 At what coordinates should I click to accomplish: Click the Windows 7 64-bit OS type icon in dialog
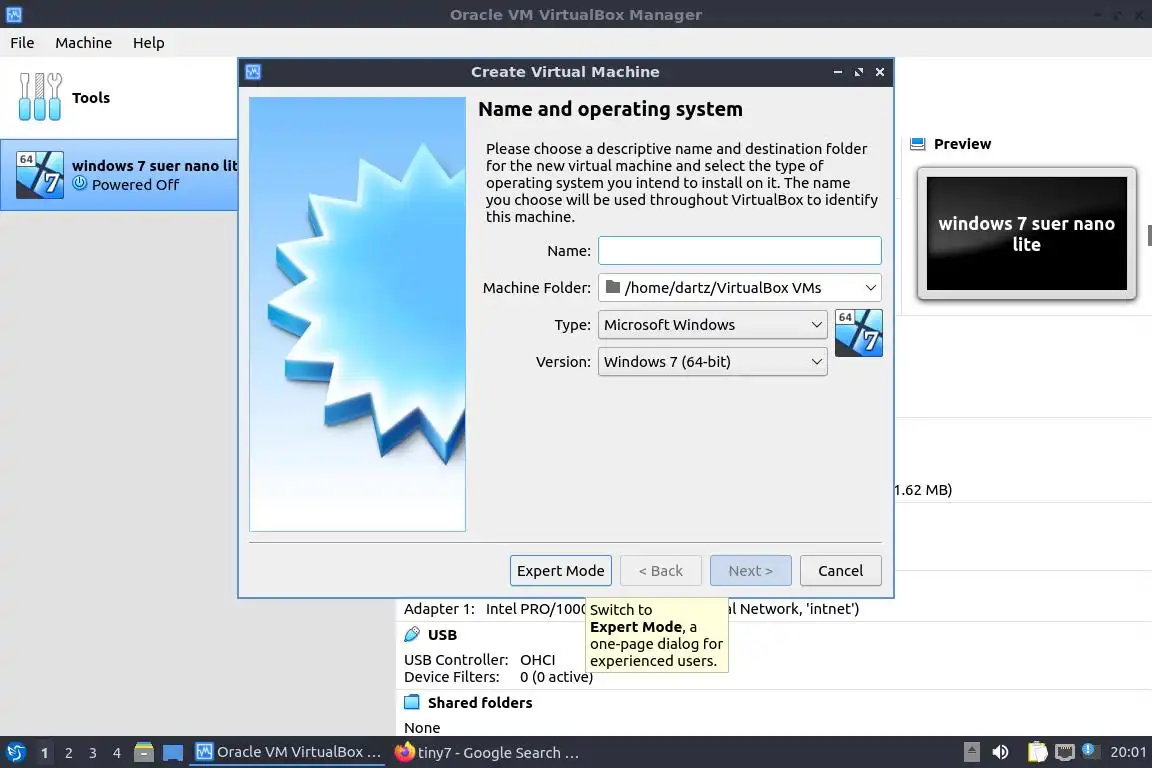click(x=858, y=333)
